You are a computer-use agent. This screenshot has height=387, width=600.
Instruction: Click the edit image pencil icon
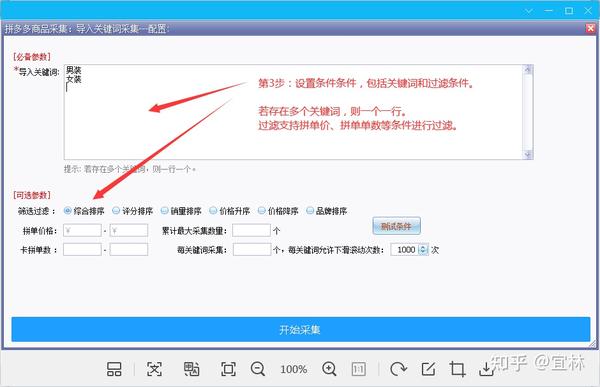428,369
